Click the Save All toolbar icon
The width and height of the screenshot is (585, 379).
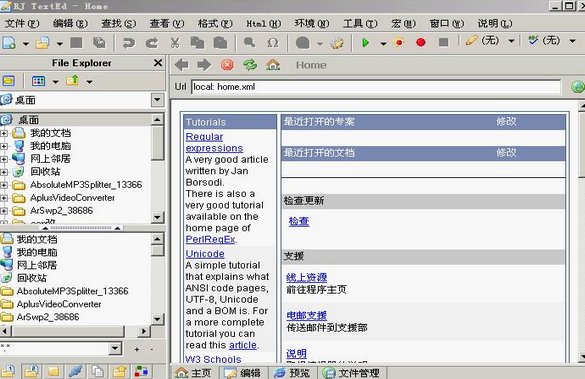99,43
